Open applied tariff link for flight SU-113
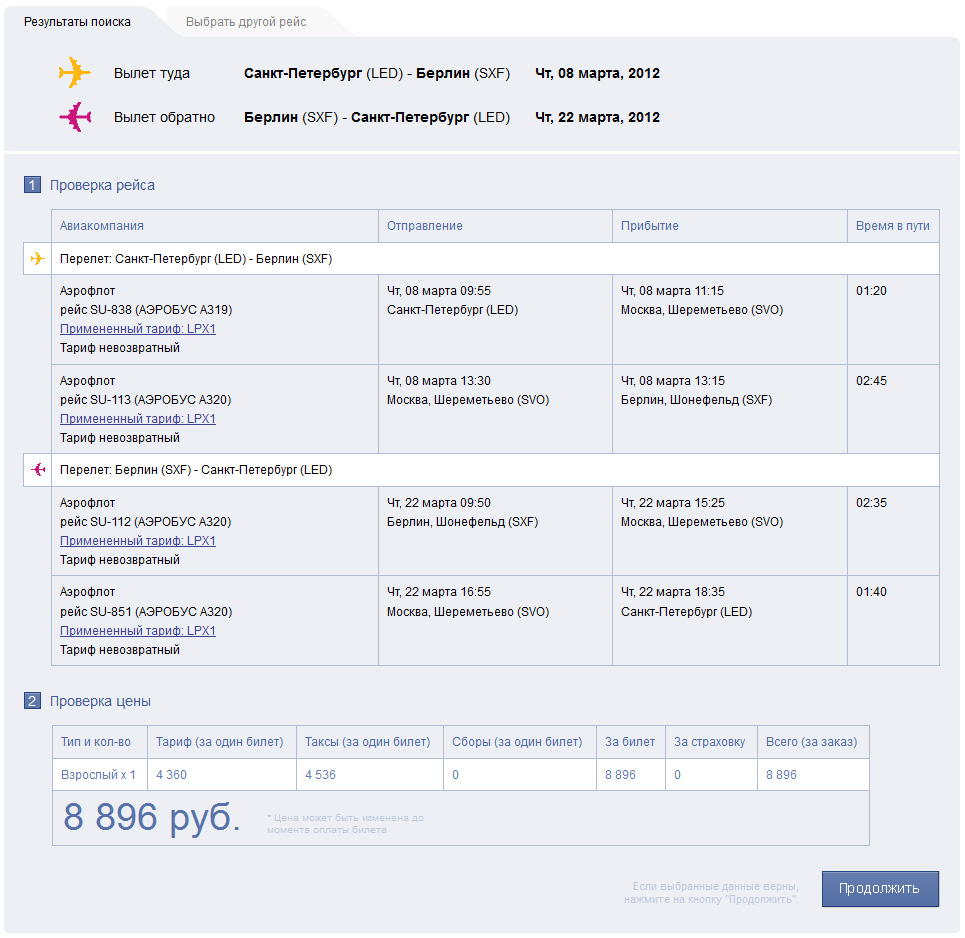Image resolution: width=965 pixels, height=938 pixels. tap(138, 419)
